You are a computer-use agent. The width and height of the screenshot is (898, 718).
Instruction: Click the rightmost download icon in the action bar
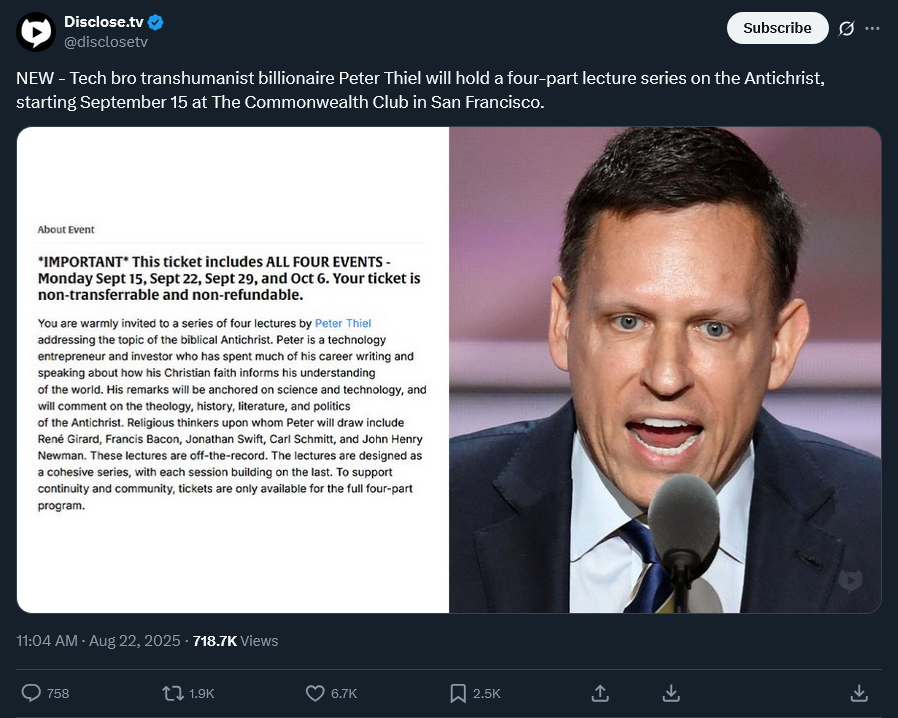[x=858, y=693]
